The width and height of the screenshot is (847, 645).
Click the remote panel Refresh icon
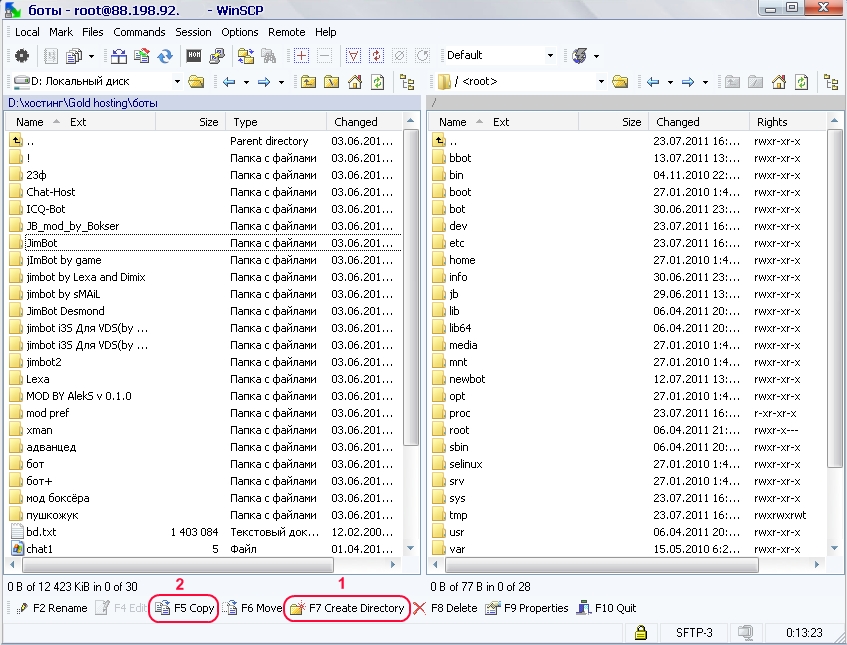point(802,82)
